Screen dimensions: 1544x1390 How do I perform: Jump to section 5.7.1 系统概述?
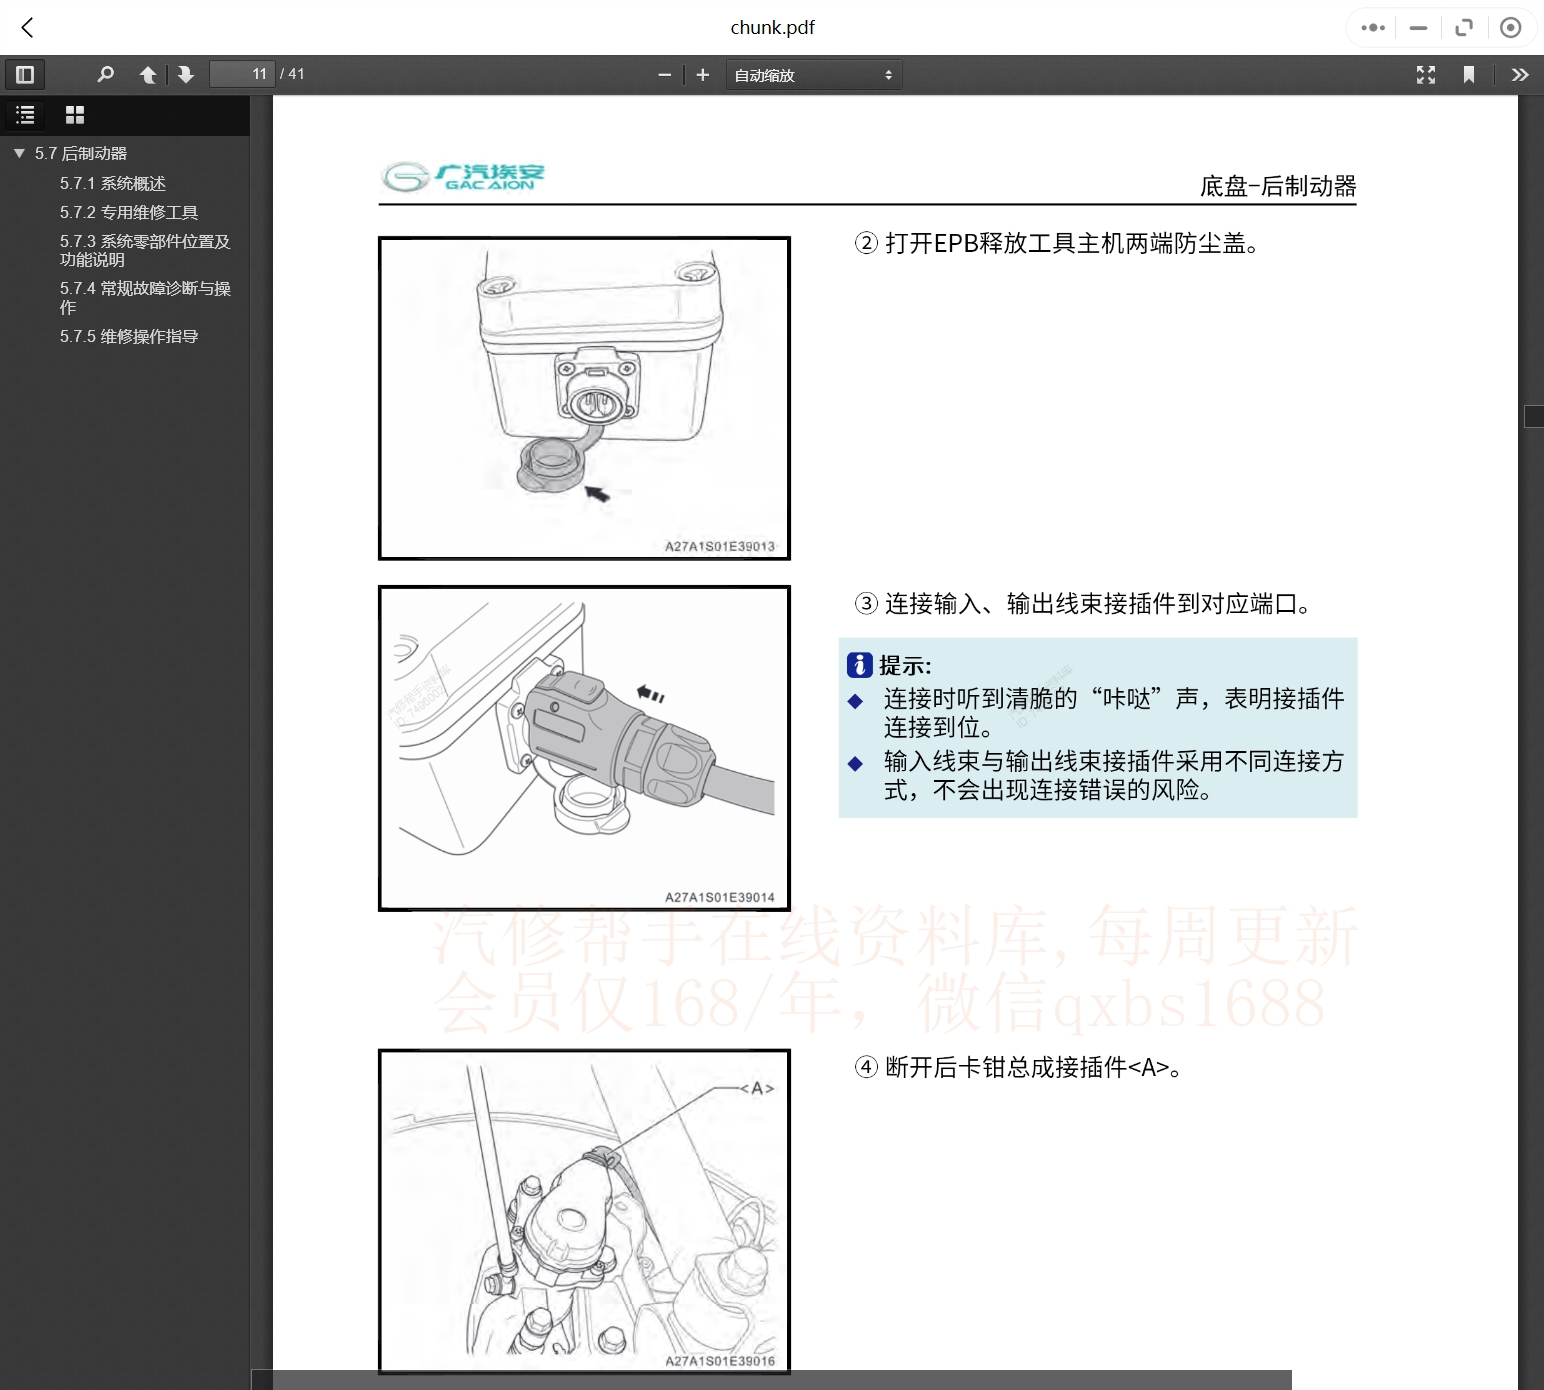point(113,183)
